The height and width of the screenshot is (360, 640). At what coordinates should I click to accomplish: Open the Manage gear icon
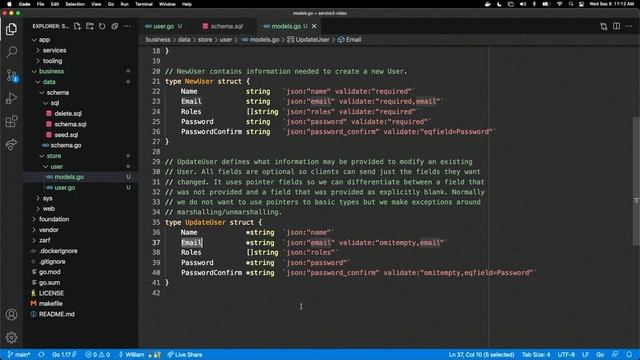pyautogui.click(x=11, y=337)
